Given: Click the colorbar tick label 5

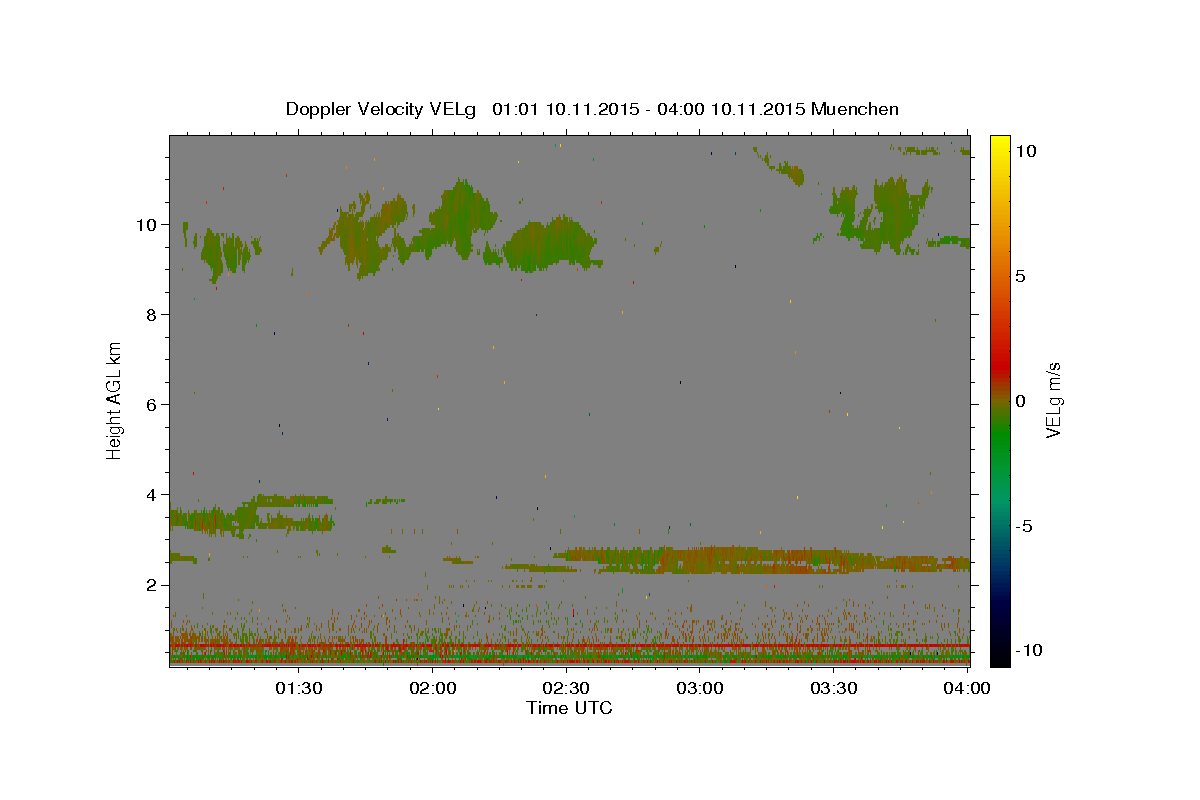Looking at the screenshot, I should pyautogui.click(x=1020, y=276).
